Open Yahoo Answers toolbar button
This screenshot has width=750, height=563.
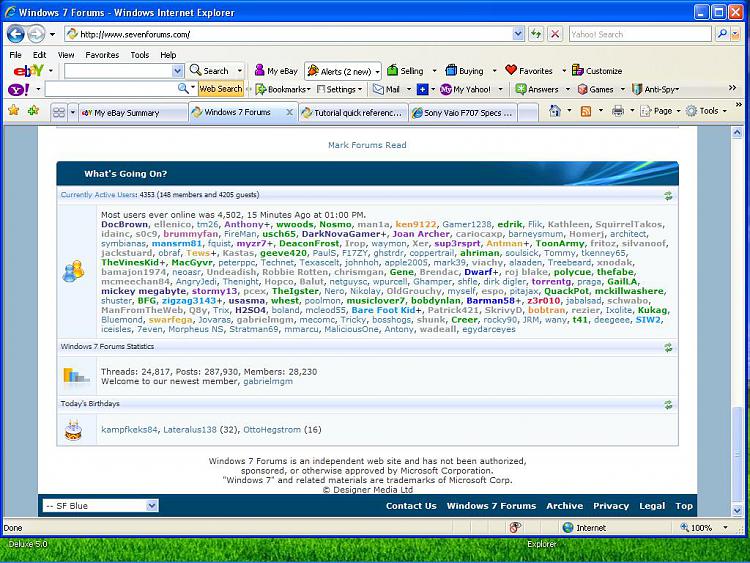537,89
